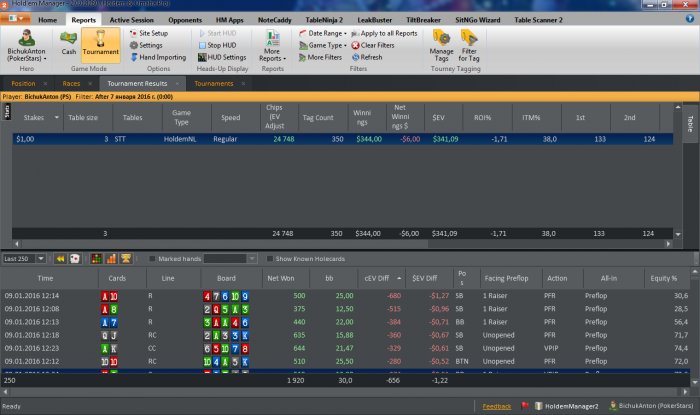Click the Filter for Tag icon

point(470,43)
